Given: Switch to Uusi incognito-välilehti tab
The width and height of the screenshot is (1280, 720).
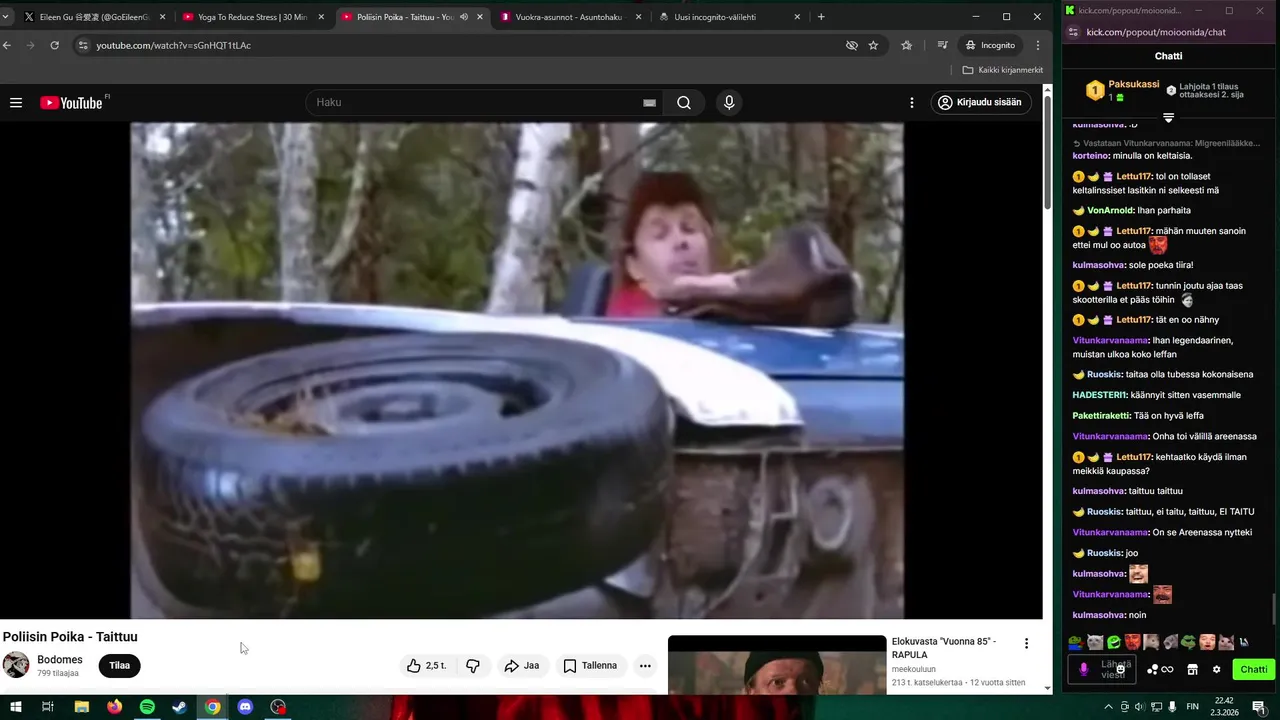Looking at the screenshot, I should pyautogui.click(x=730, y=17).
